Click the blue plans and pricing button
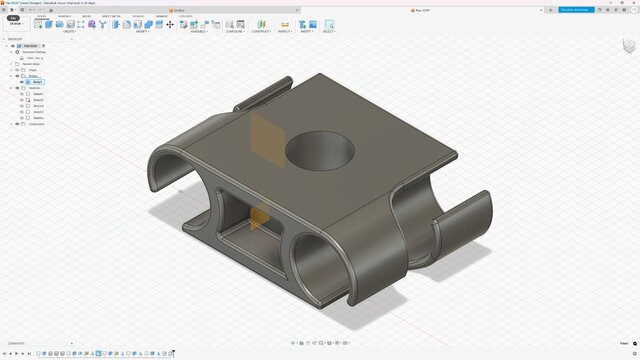The image size is (640, 360). click(576, 10)
